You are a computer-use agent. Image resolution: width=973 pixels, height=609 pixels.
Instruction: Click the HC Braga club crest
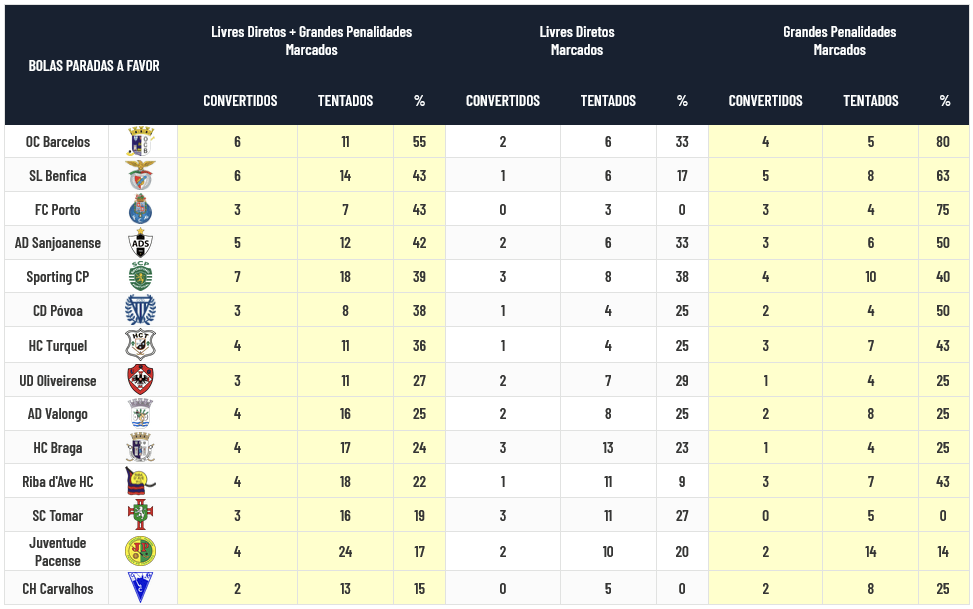(x=140, y=448)
